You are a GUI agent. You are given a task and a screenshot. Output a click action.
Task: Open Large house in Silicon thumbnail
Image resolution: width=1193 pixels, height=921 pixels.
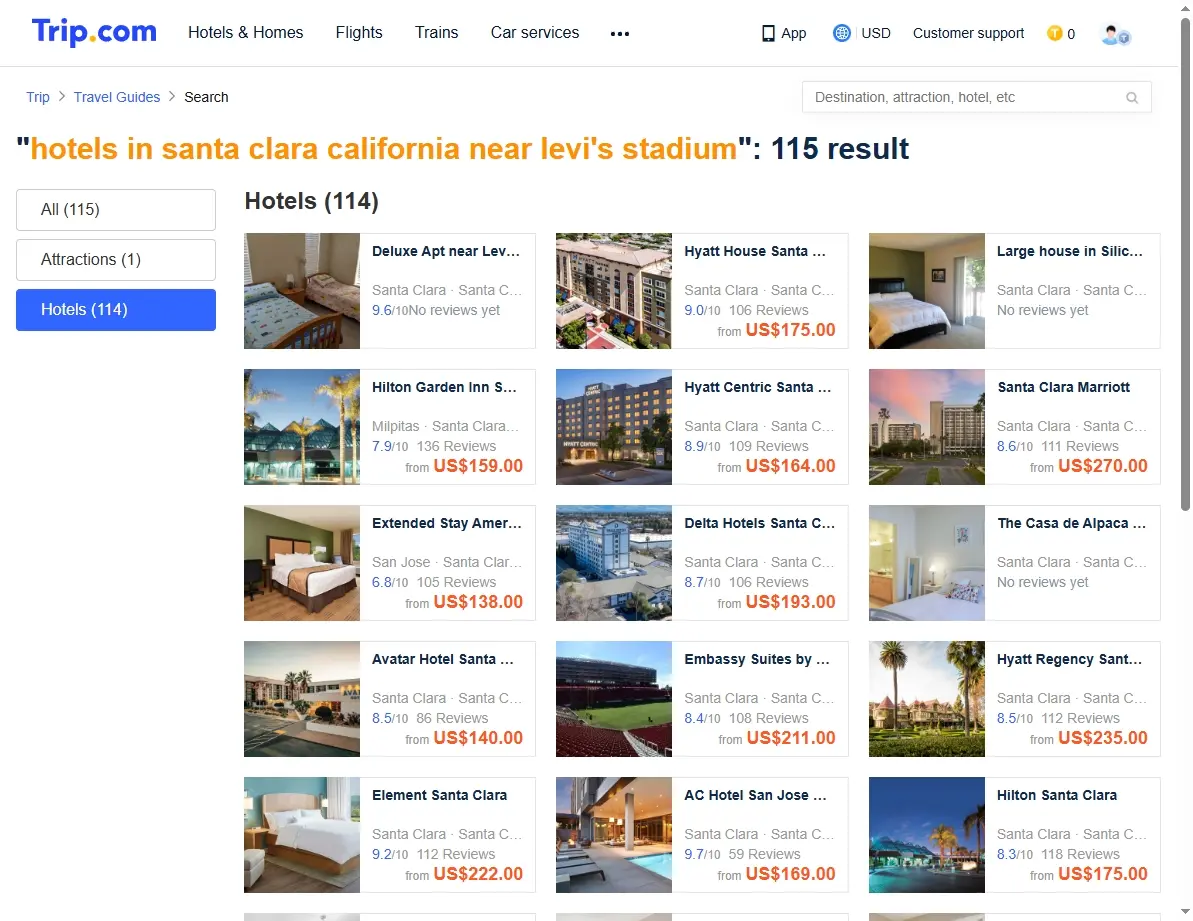[927, 291]
